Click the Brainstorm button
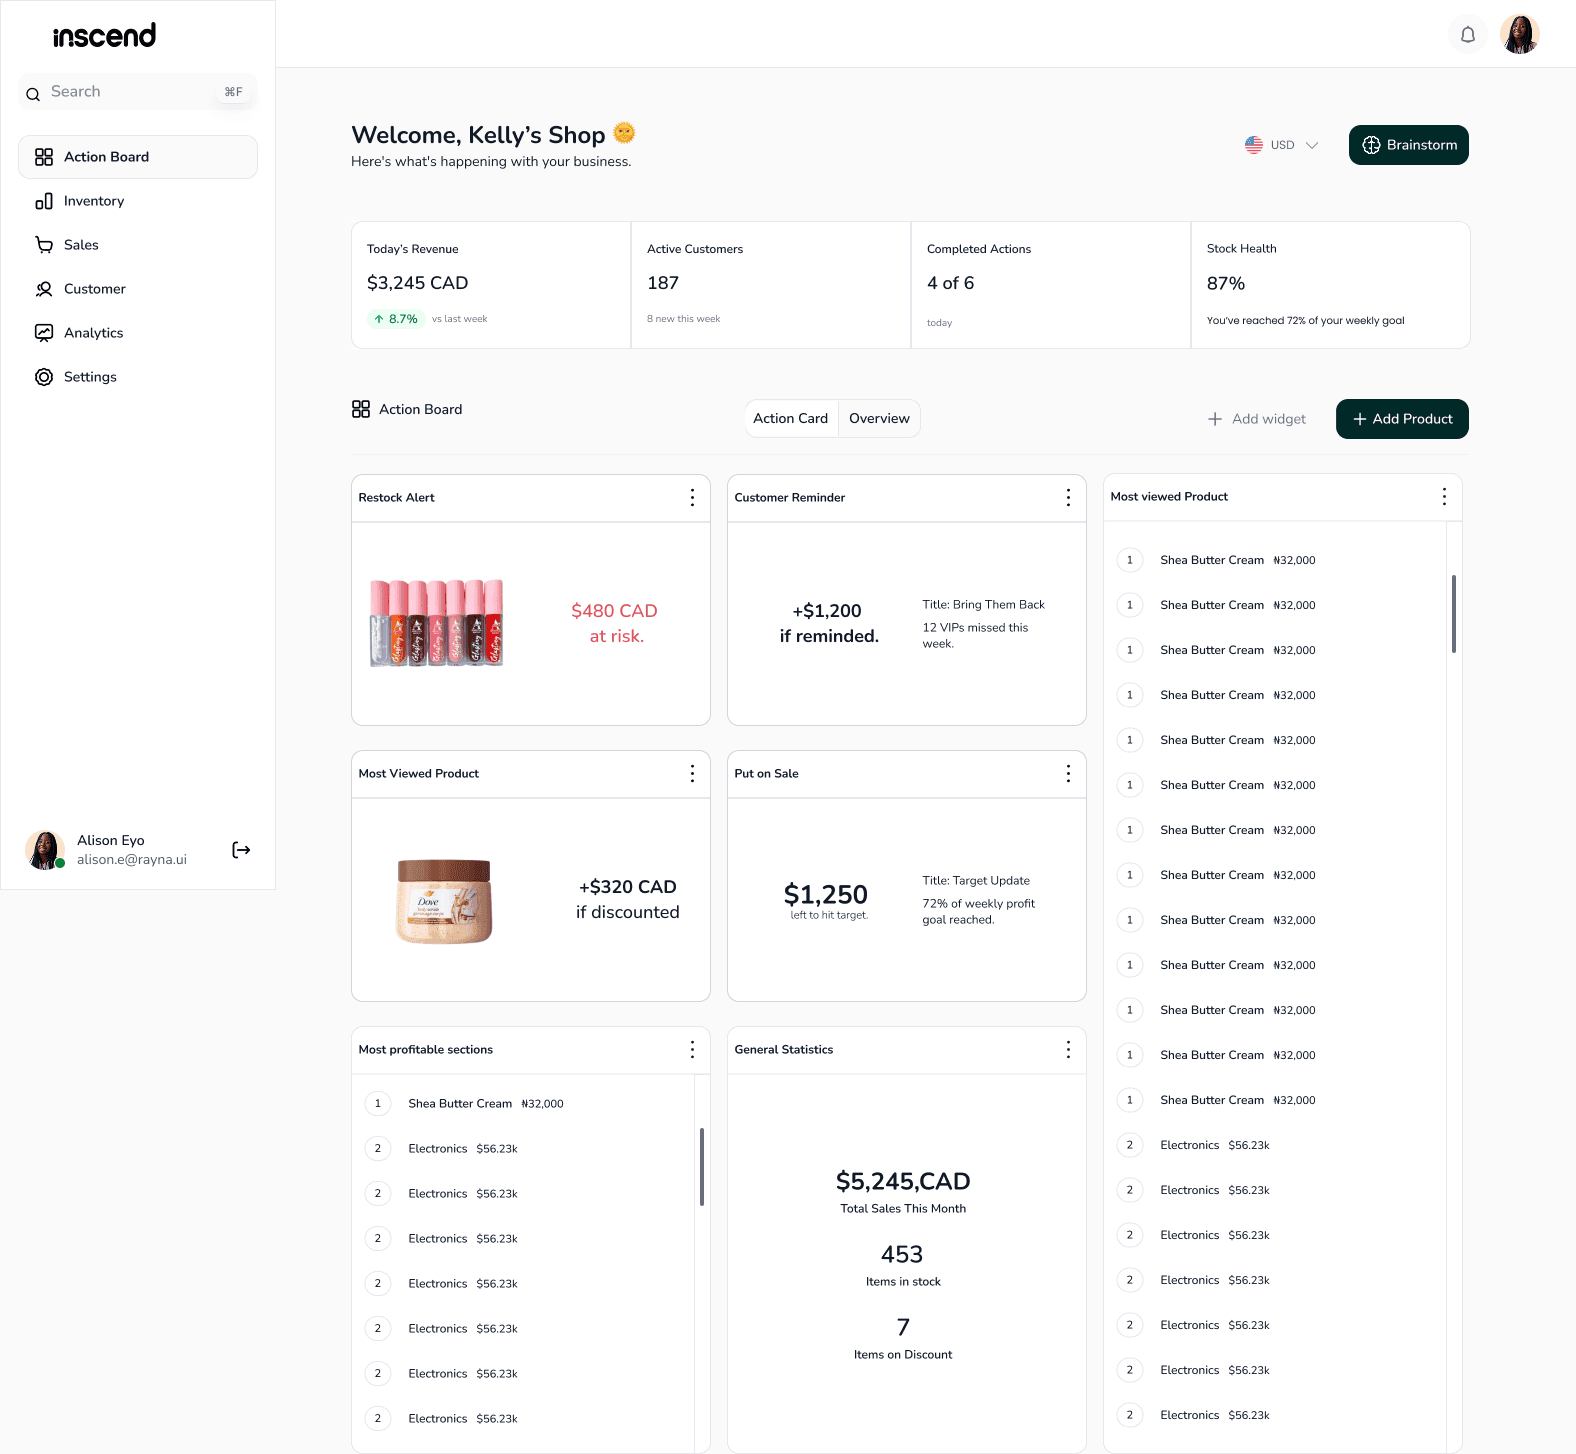Viewport: 1576px width, 1454px height. (x=1408, y=145)
